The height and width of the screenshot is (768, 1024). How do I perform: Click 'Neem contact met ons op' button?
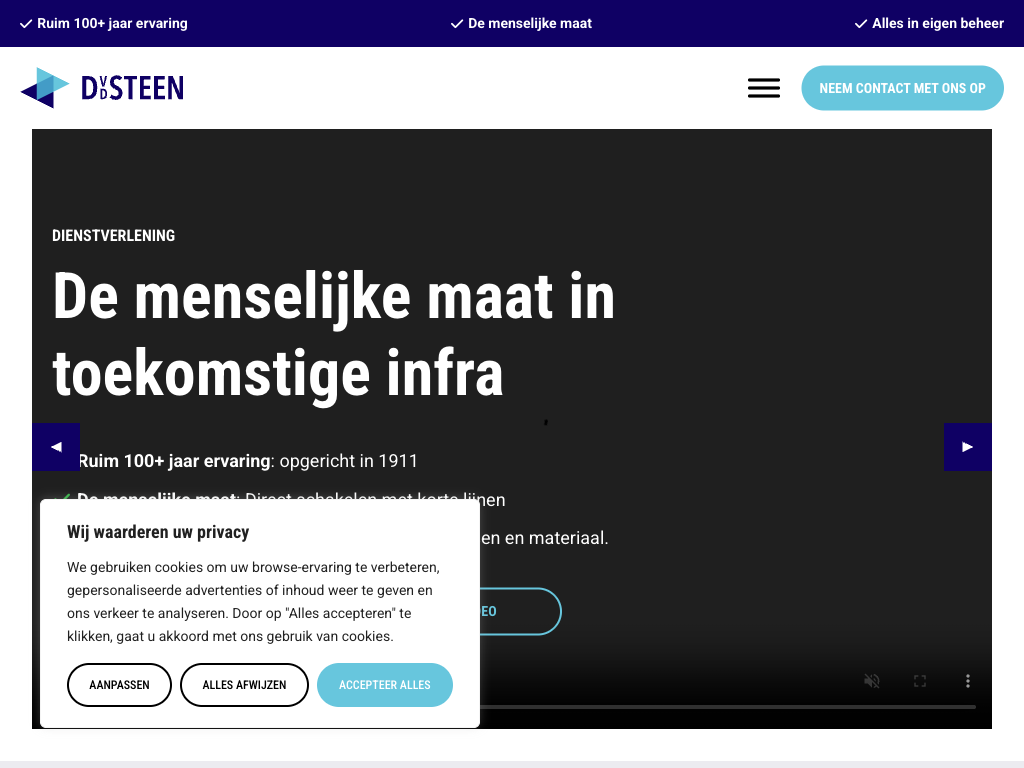[x=902, y=88]
